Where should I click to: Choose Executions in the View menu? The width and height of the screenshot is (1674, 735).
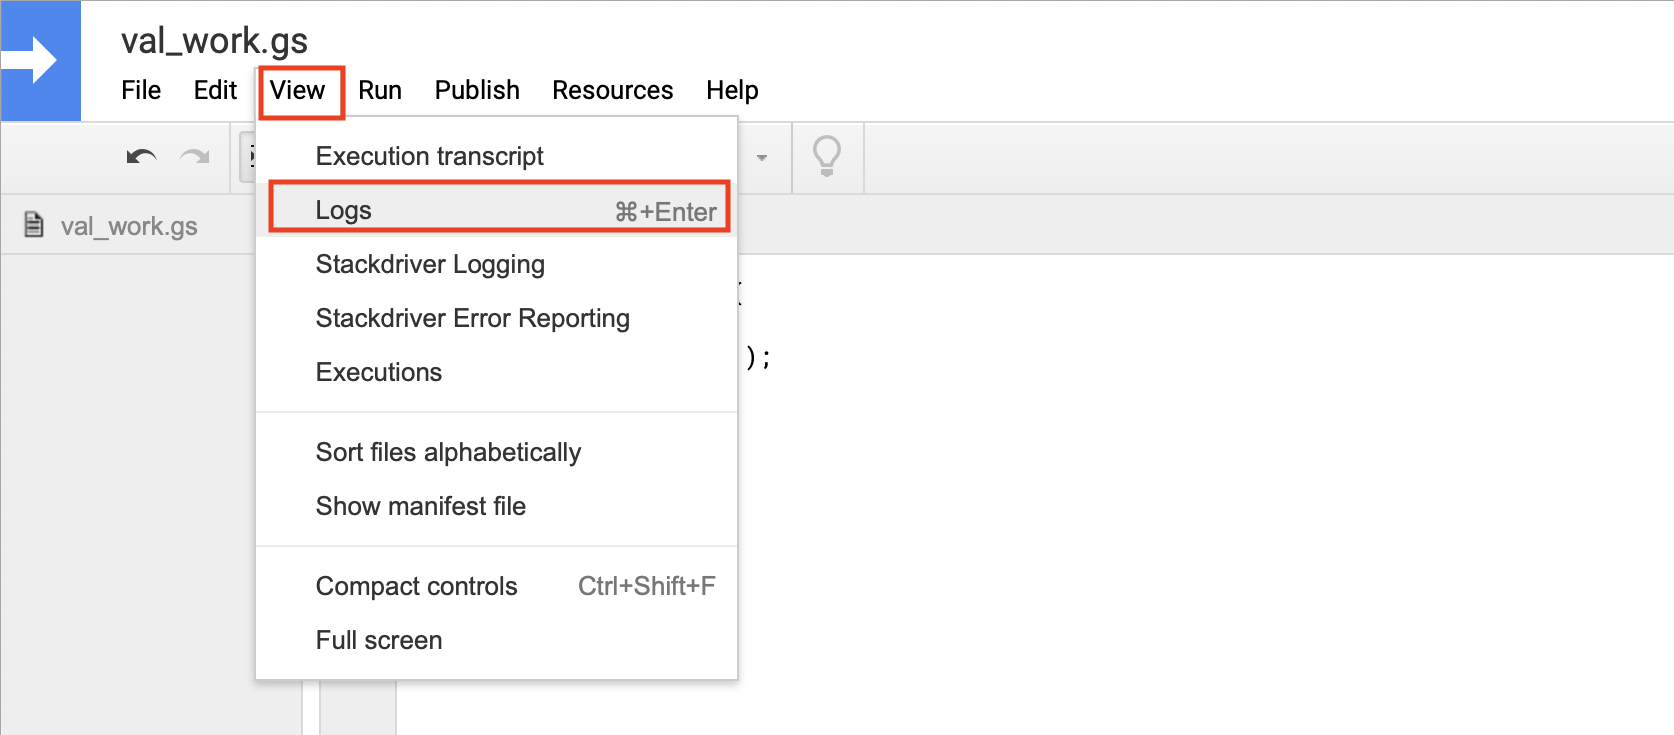coord(497,372)
